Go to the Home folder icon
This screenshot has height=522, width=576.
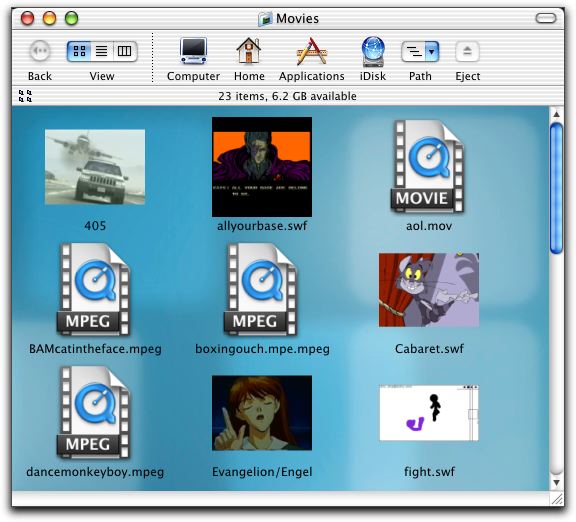tap(249, 51)
